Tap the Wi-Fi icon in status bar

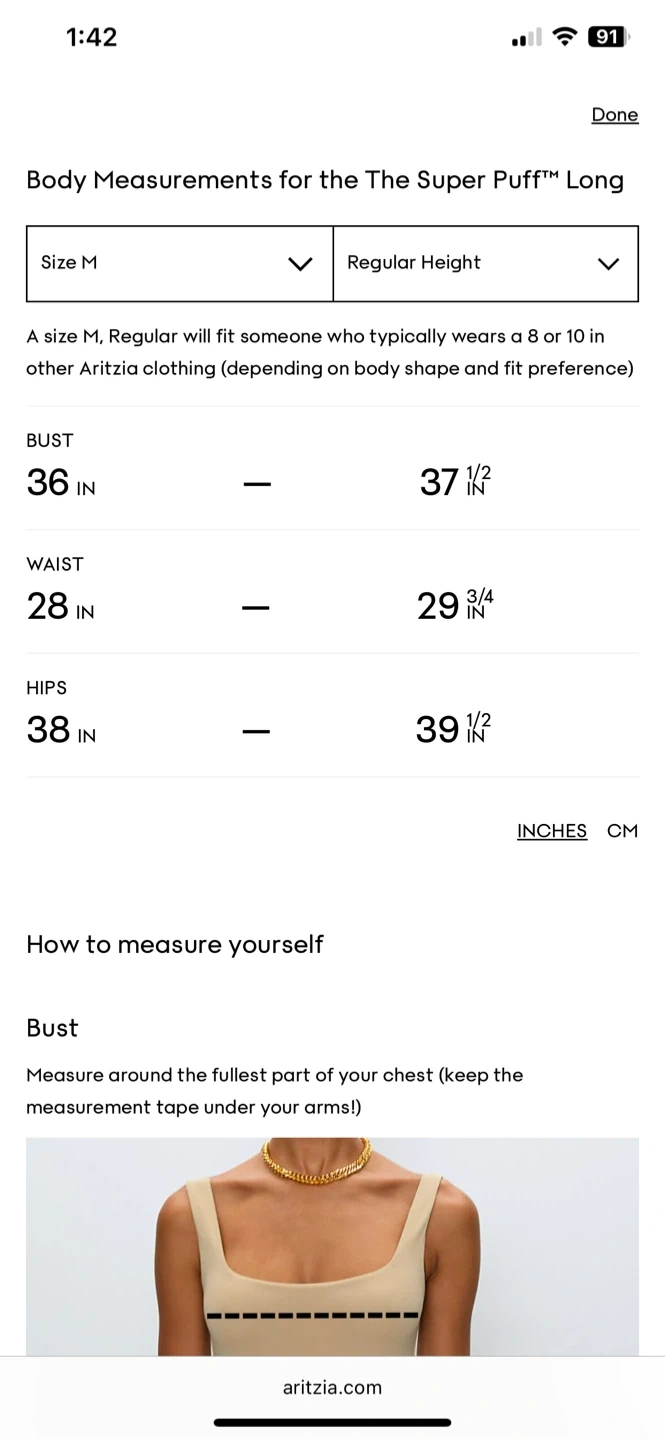point(565,37)
